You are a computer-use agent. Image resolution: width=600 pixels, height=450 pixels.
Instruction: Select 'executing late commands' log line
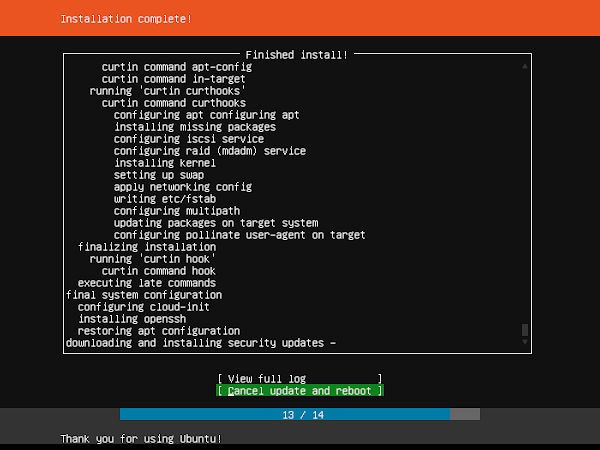147,283
